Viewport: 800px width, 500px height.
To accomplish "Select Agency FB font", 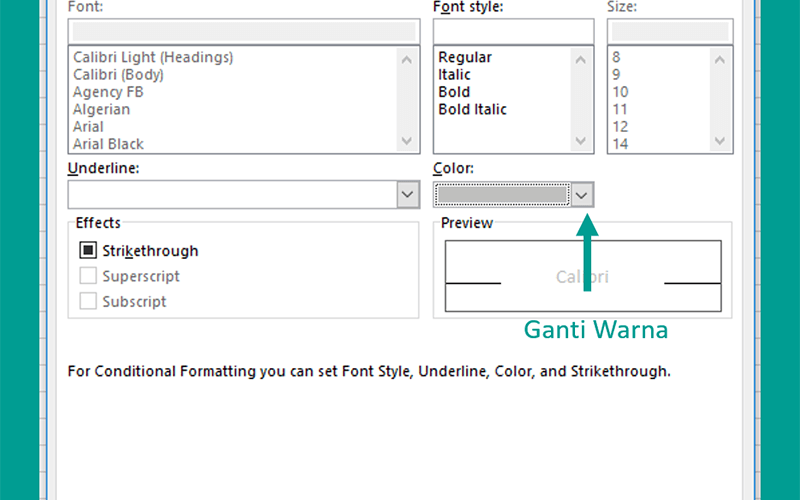I will (x=108, y=92).
